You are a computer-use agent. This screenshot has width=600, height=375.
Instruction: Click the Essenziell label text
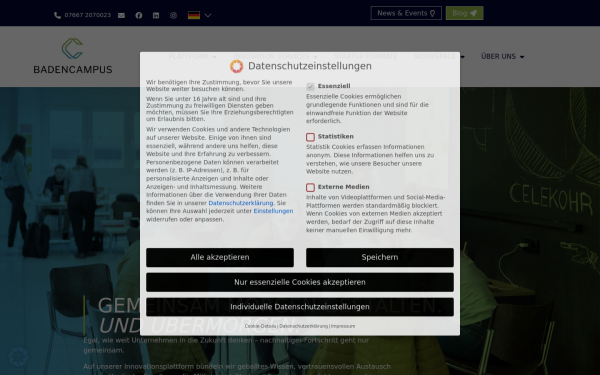click(x=334, y=86)
